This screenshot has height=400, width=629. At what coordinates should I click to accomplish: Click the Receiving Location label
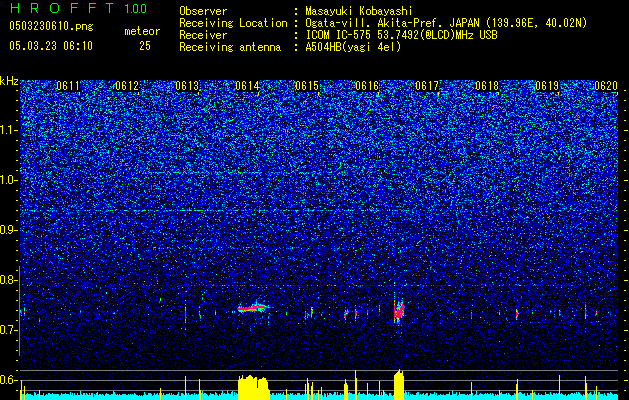coord(233,23)
